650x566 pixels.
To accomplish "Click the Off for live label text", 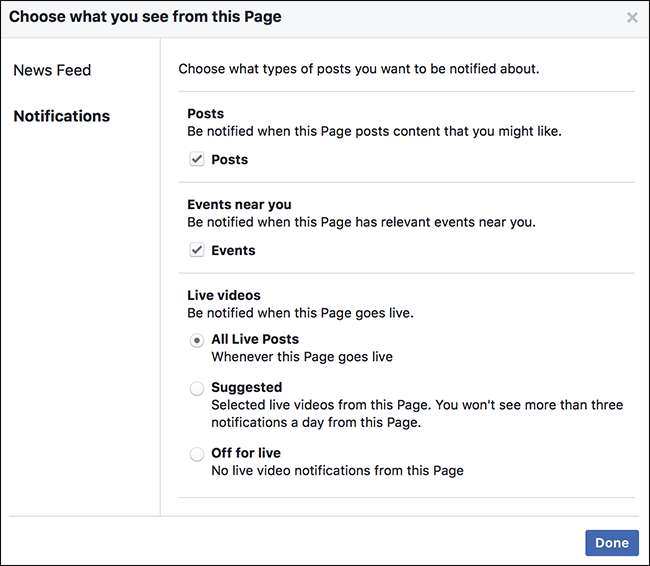I will (x=246, y=453).
